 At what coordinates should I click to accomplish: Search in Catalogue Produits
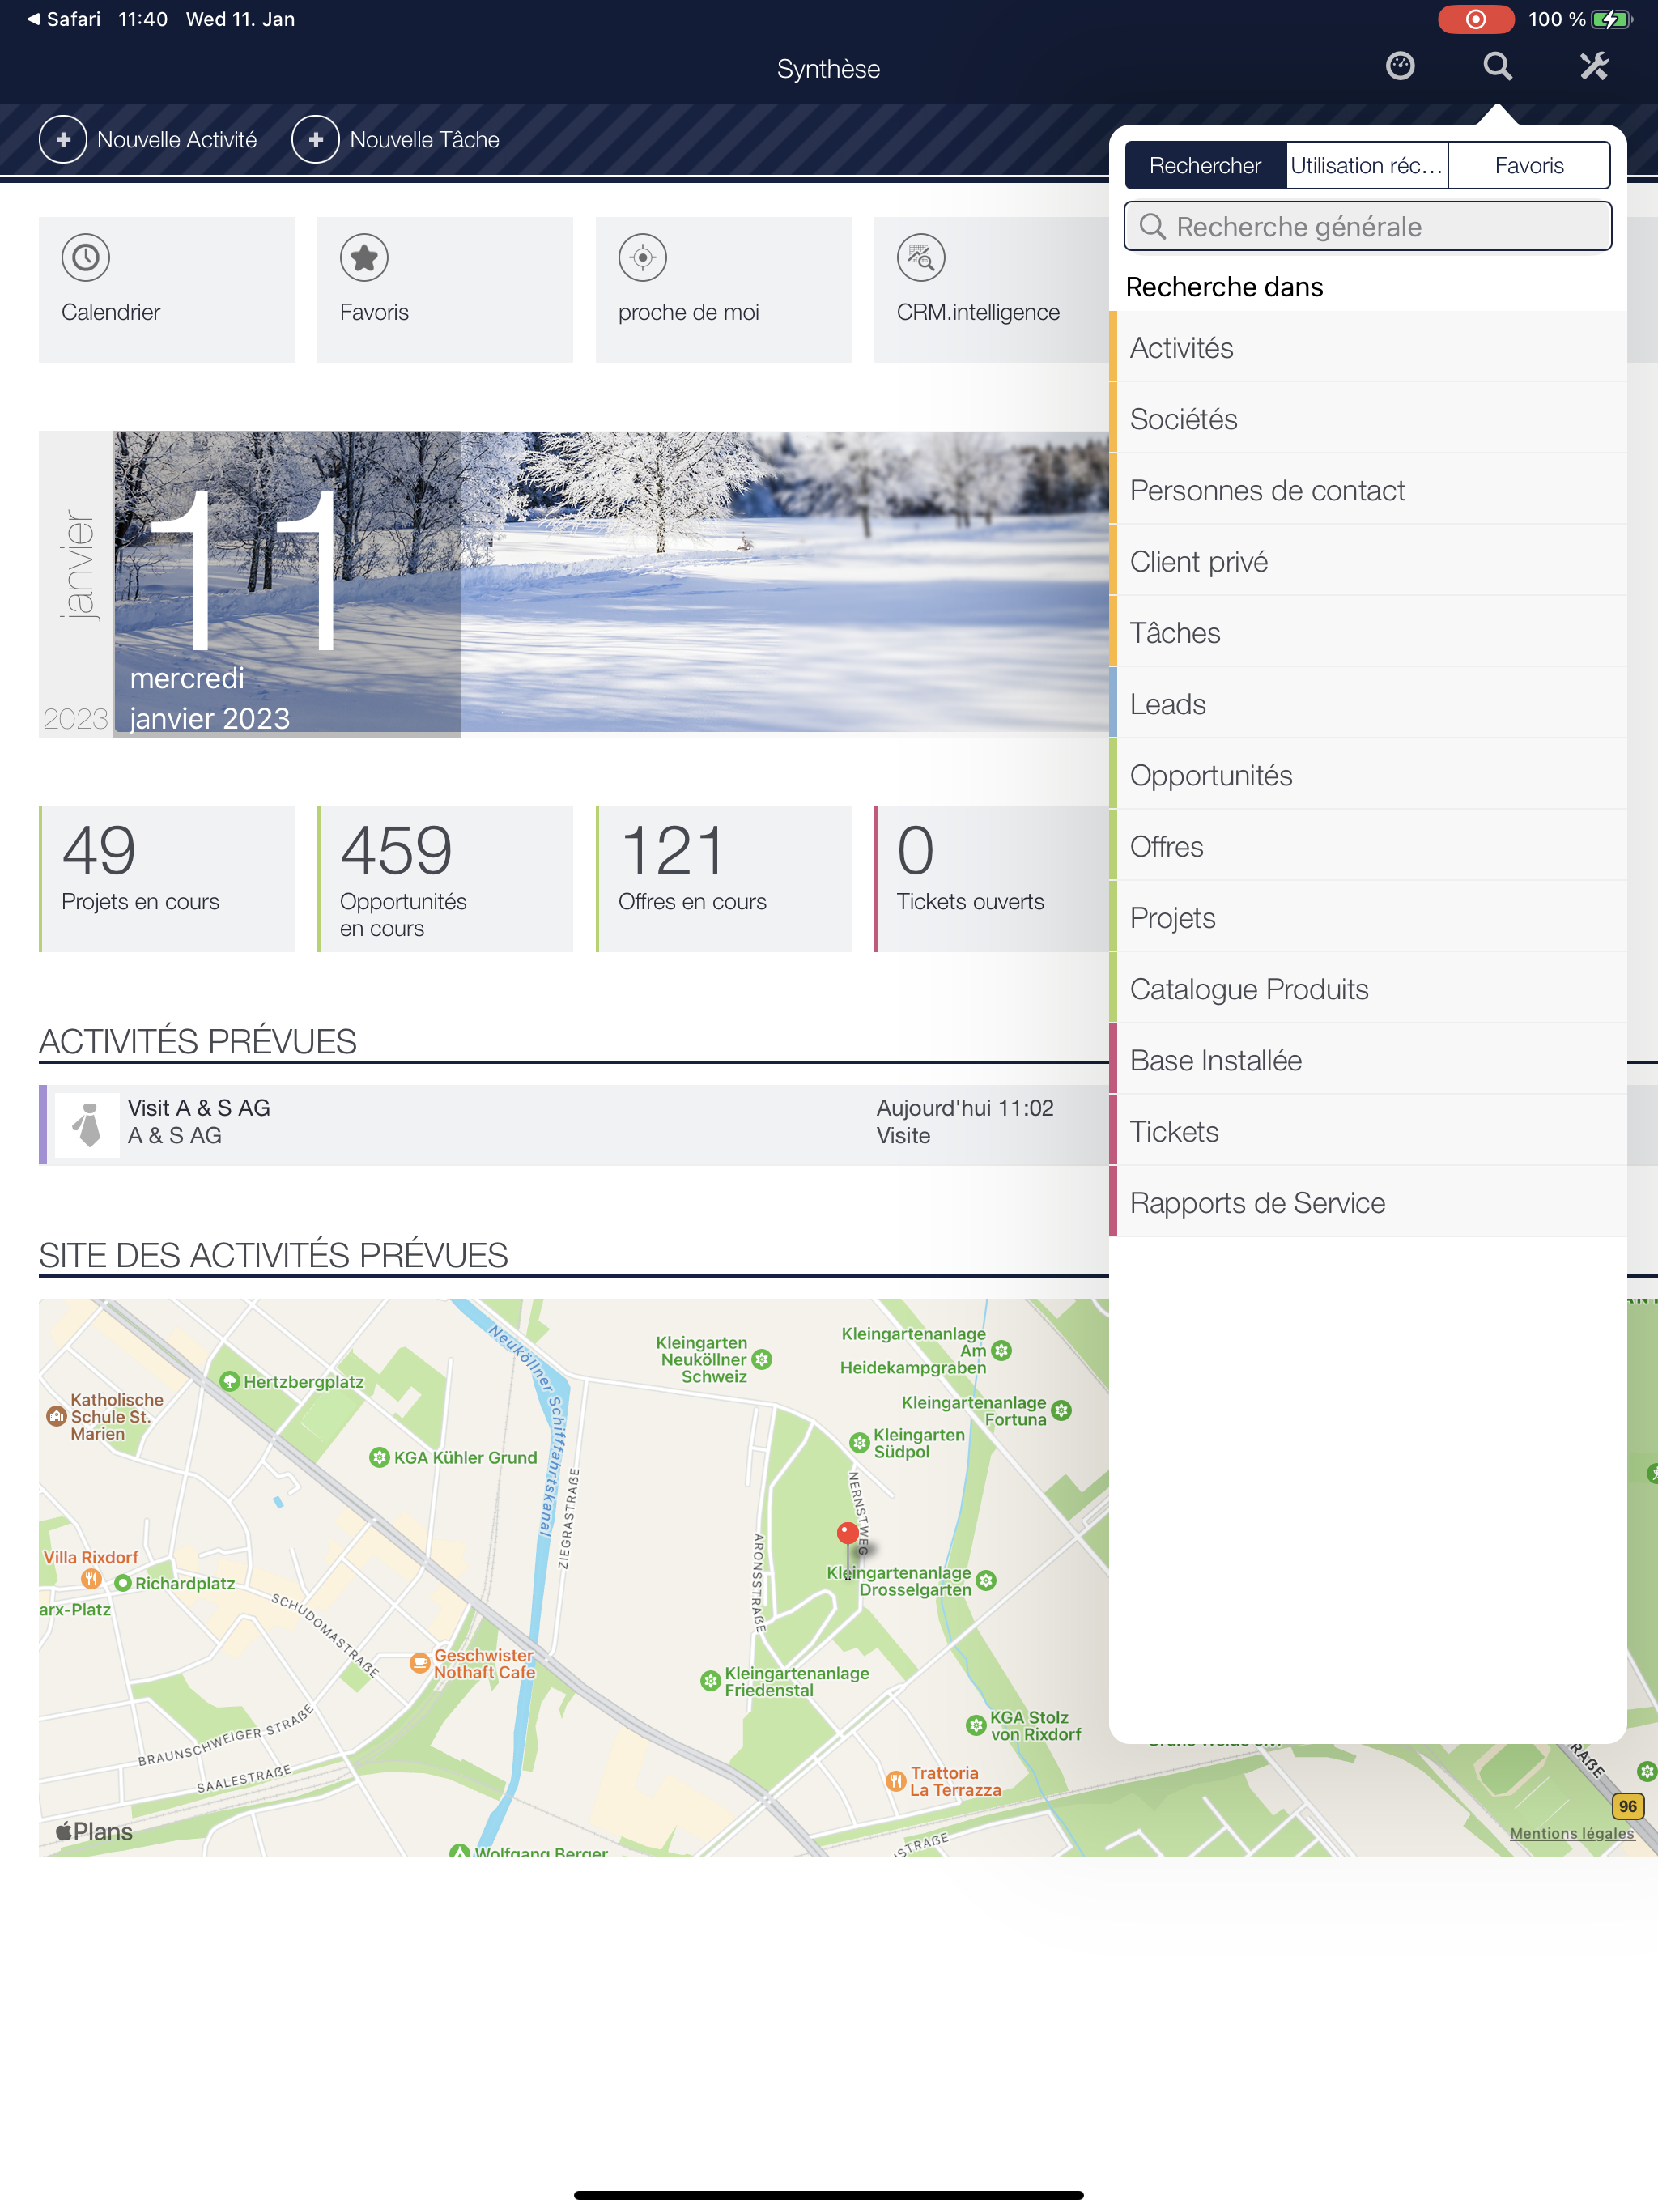click(1367, 988)
